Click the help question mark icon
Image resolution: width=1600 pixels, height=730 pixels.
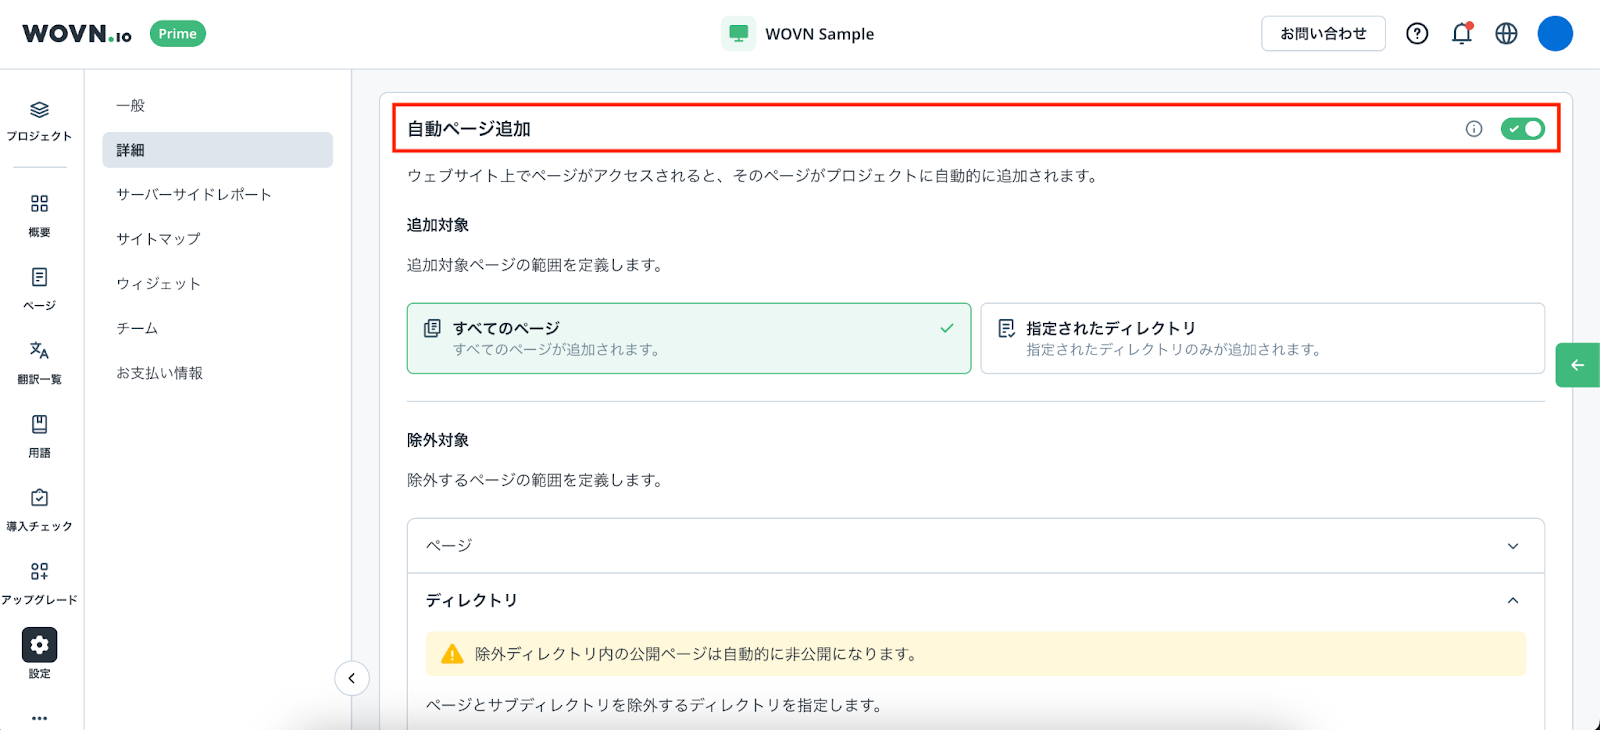[x=1417, y=34]
